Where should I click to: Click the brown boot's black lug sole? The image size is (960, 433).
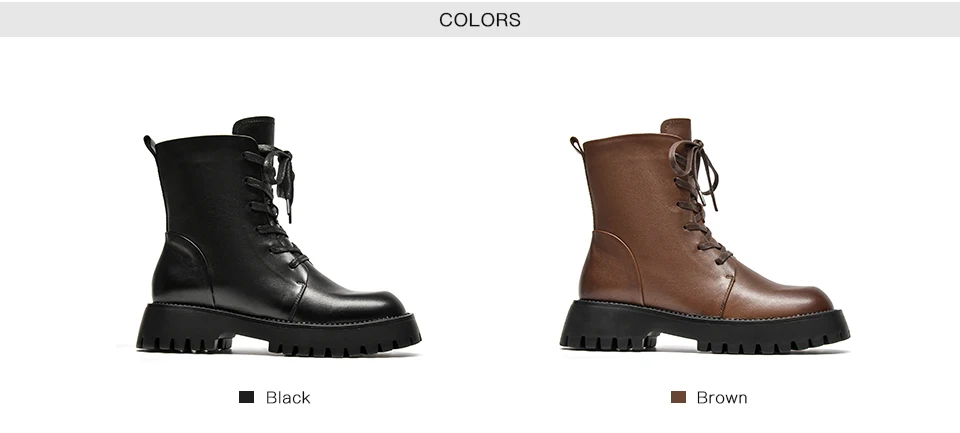[704, 328]
